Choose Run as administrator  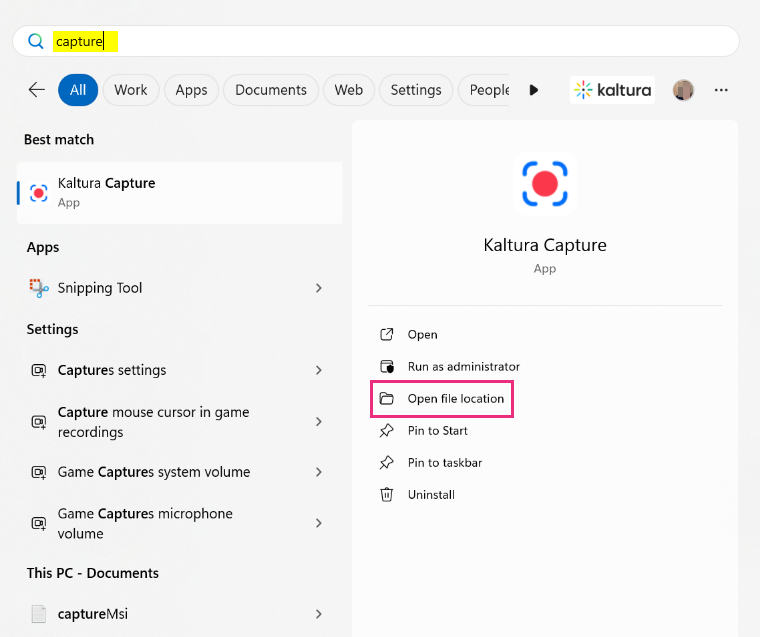pyautogui.click(x=464, y=366)
